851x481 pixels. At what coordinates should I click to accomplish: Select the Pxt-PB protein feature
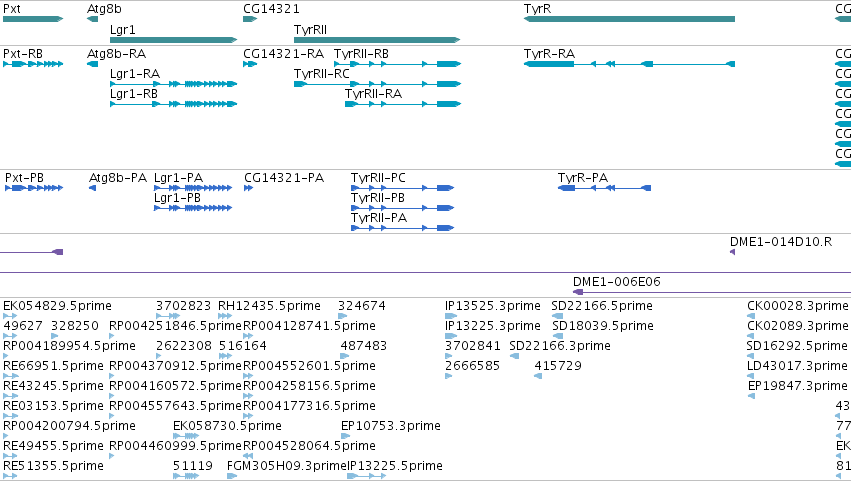34,188
